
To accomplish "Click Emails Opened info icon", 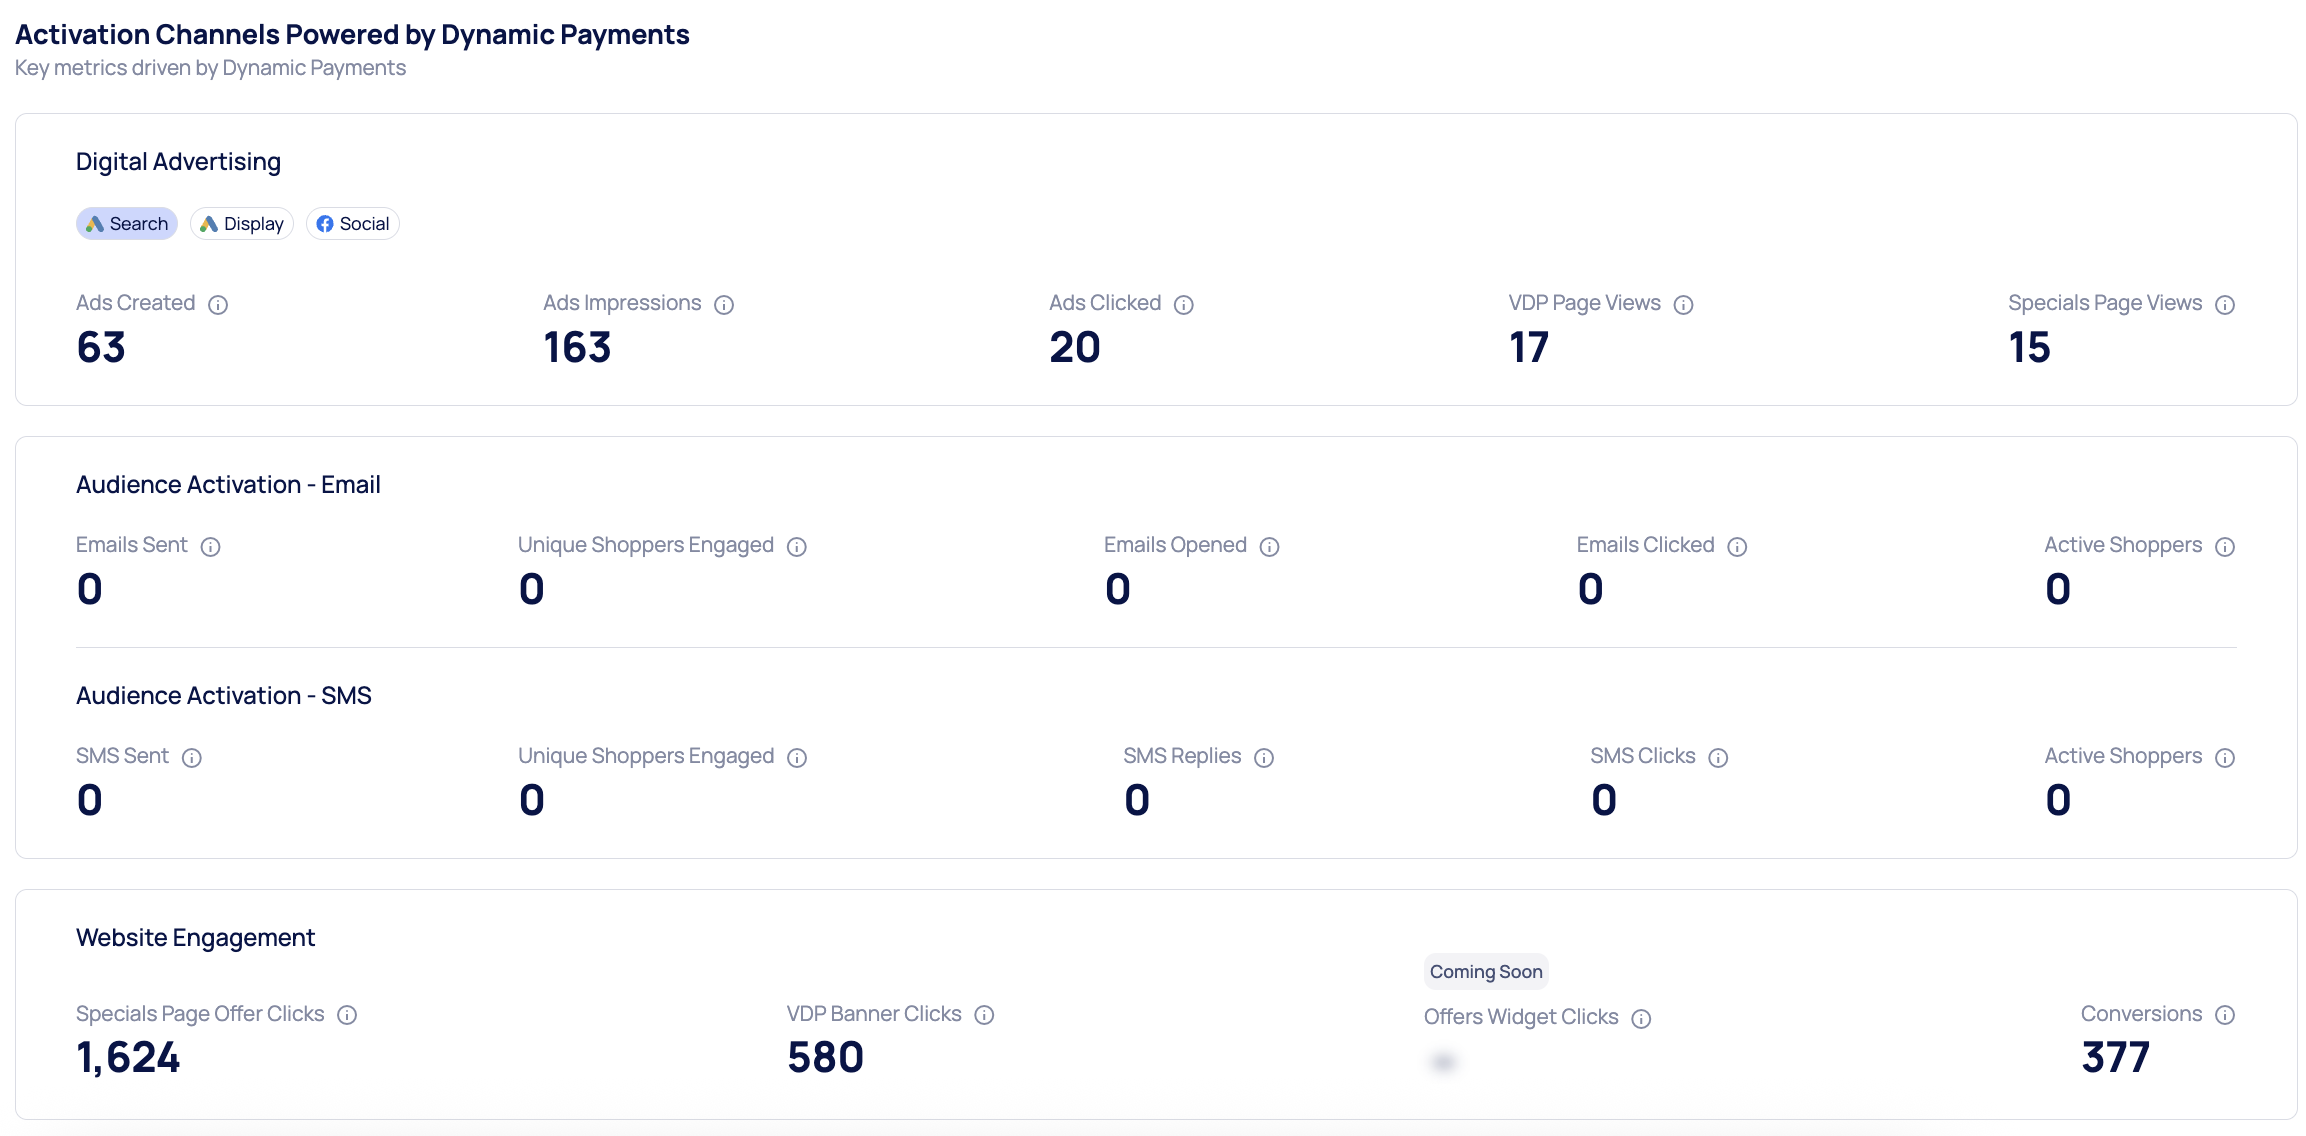I will [x=1270, y=547].
